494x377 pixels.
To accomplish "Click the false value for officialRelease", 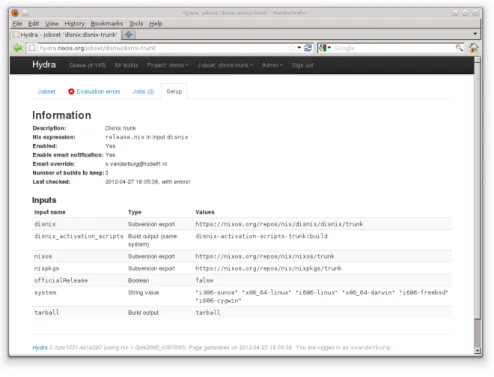I will point(204,280).
